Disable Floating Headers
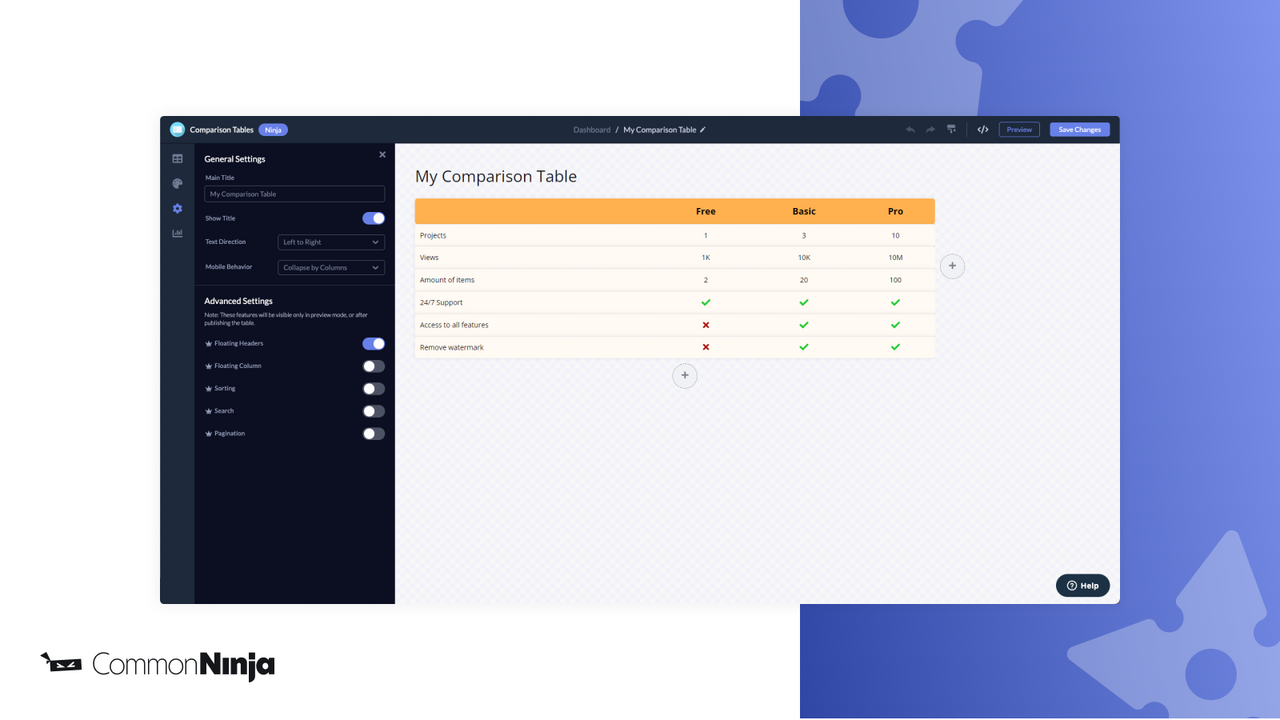This screenshot has width=1280, height=720. tap(373, 343)
